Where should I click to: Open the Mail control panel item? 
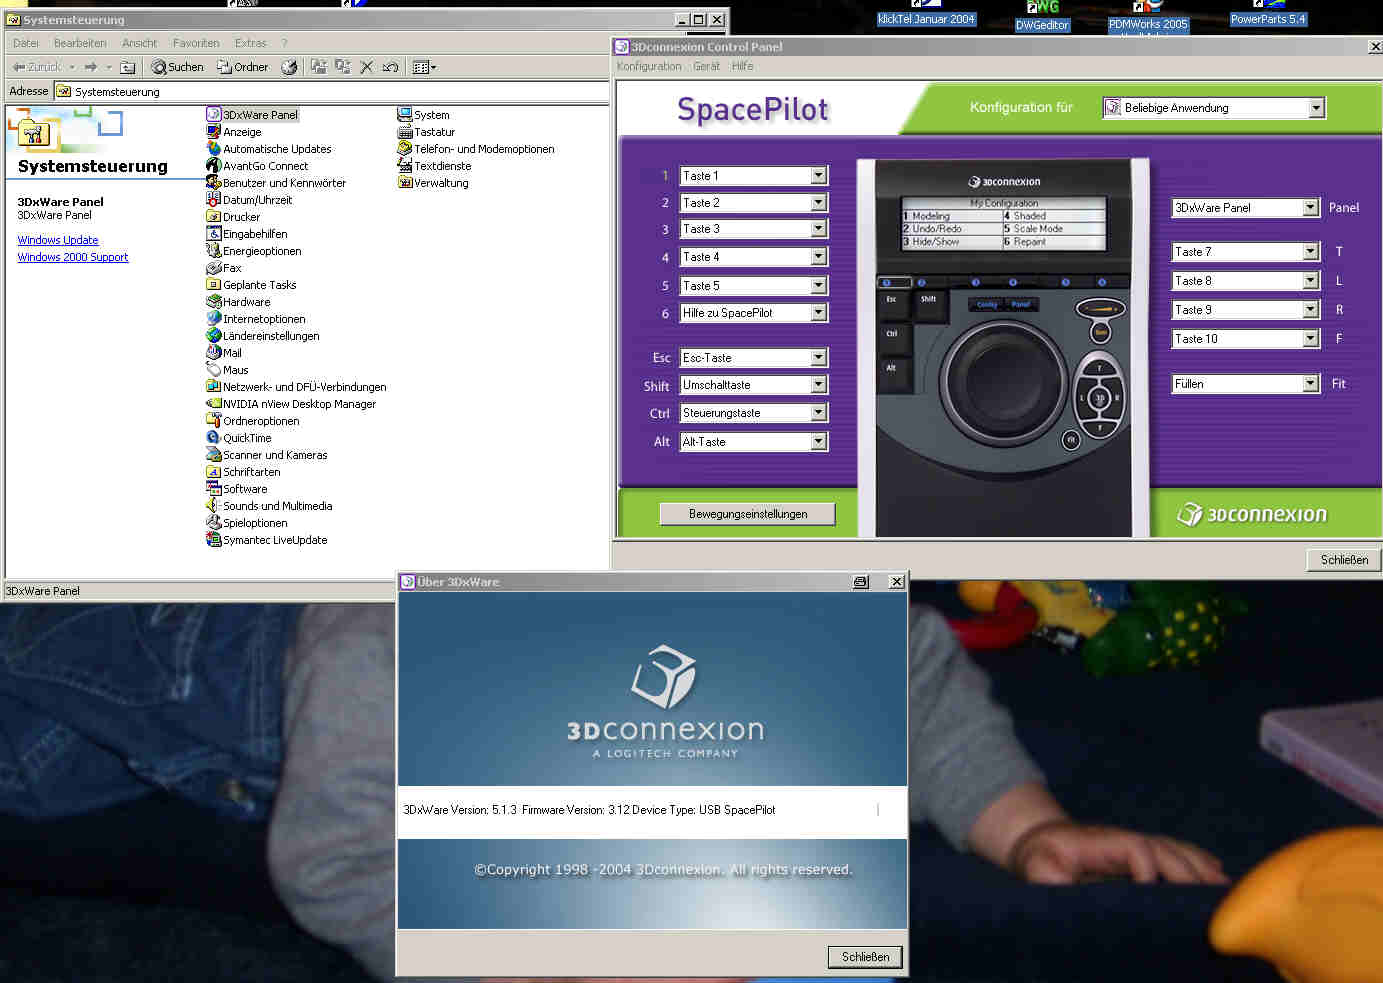224,353
